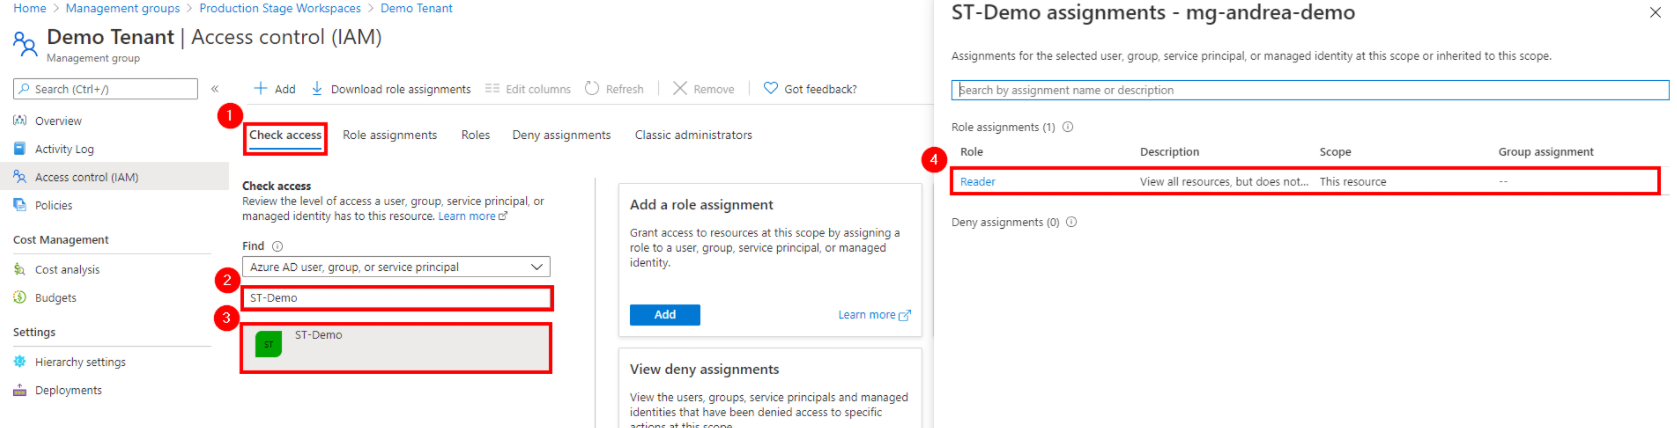Open the Home breadcrumb link
The height and width of the screenshot is (428, 1677).
tap(30, 8)
